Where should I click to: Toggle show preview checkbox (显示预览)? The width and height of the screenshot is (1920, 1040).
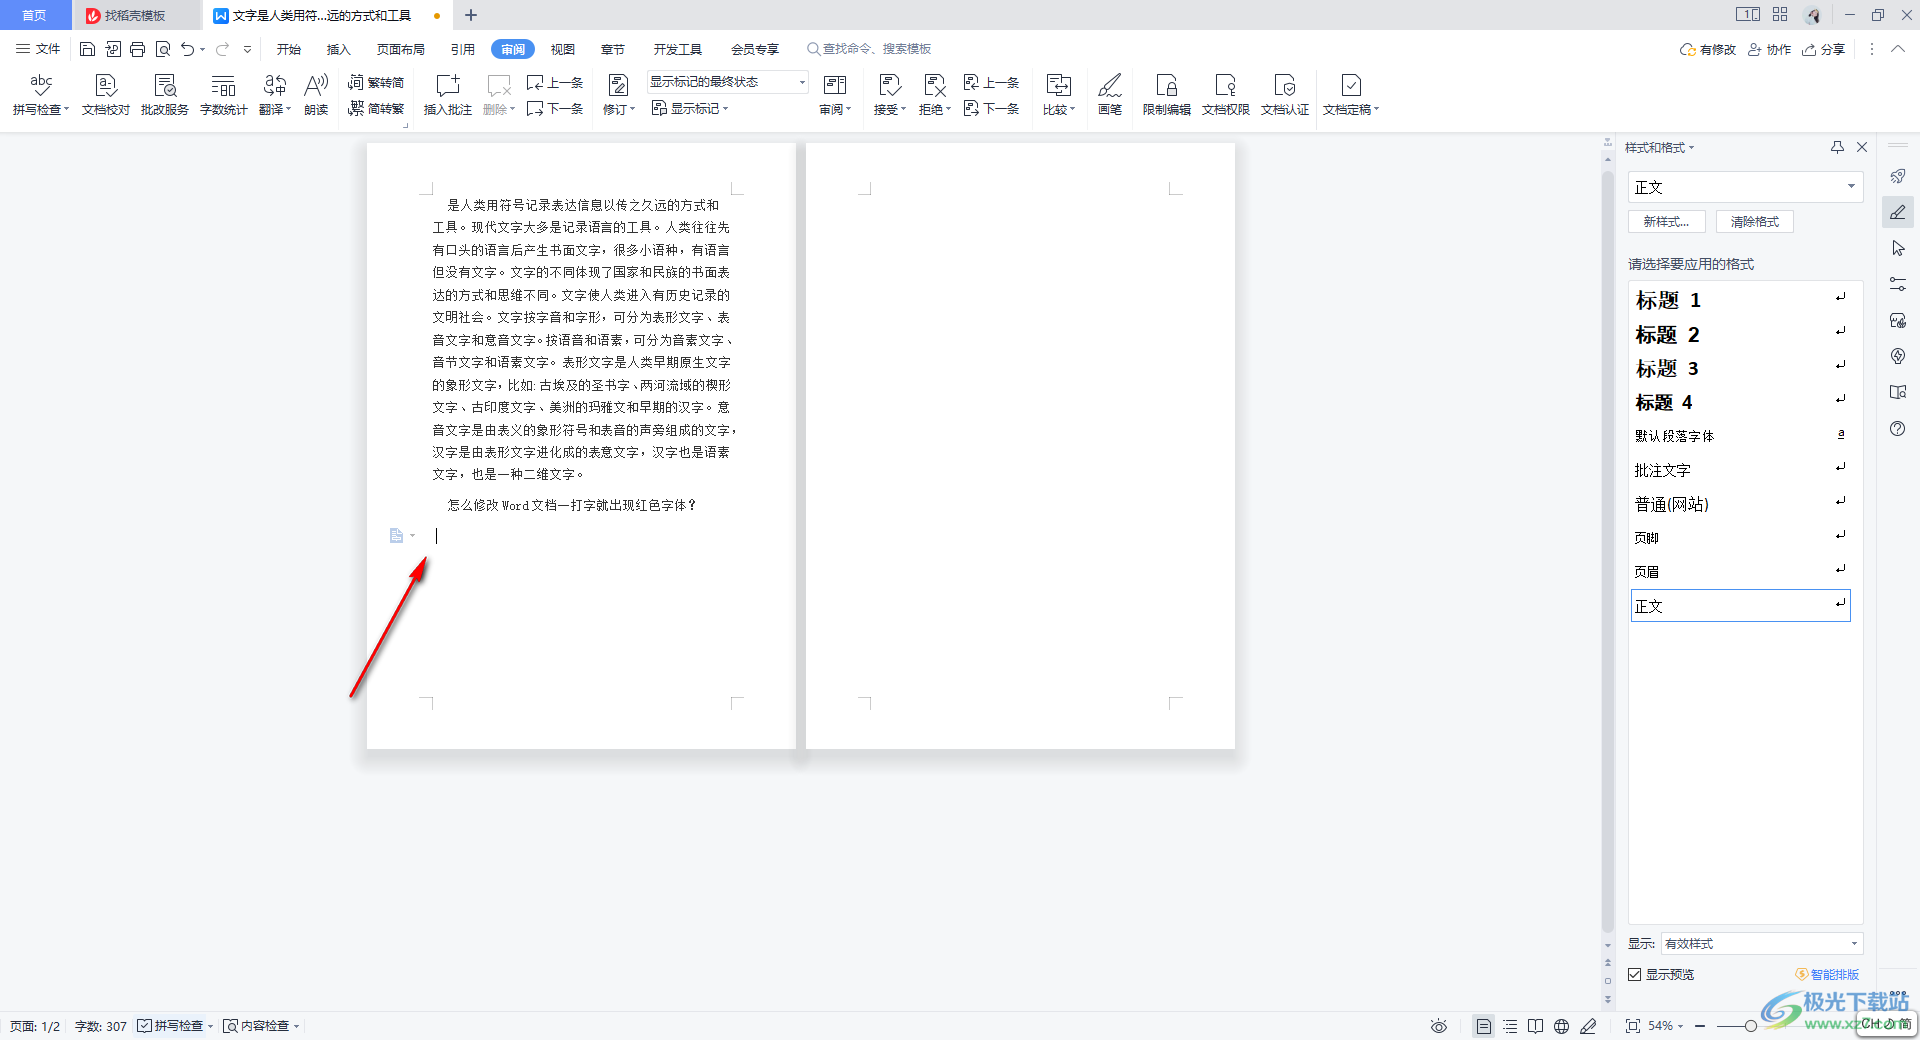(1635, 974)
